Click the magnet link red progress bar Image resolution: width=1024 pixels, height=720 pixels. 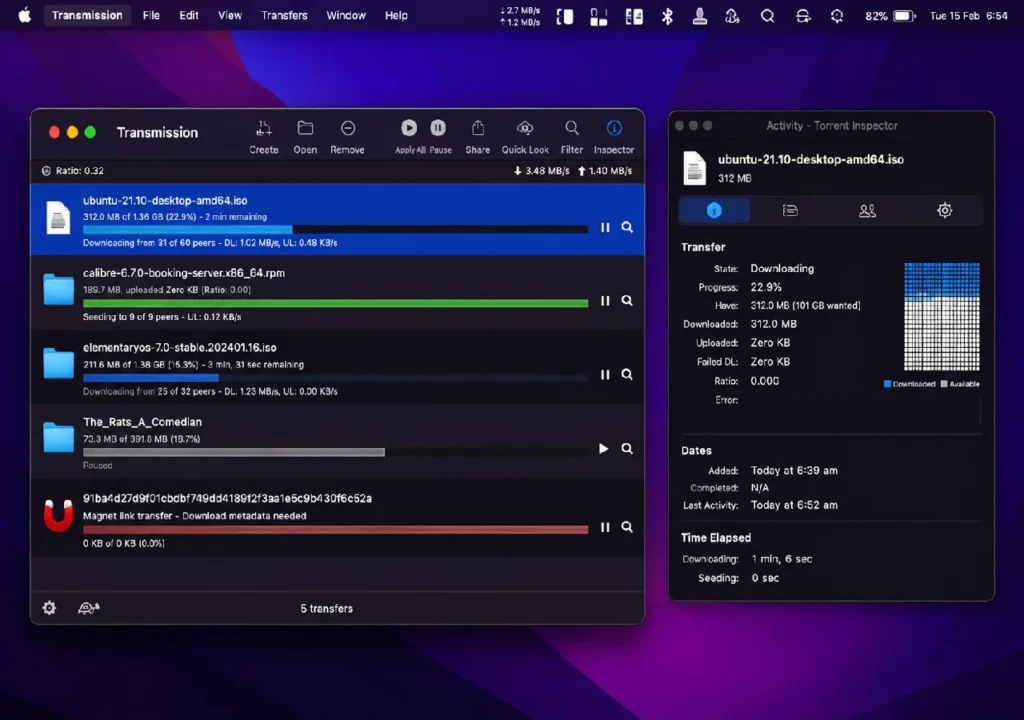[335, 529]
